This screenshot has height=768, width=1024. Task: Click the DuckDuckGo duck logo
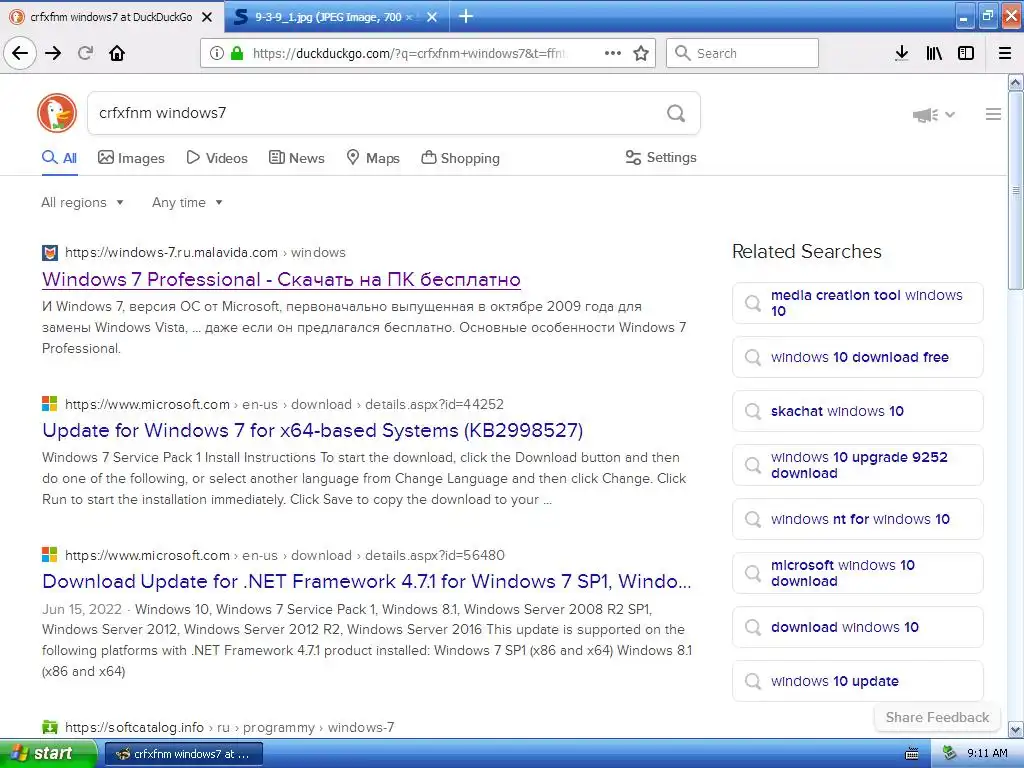coord(57,113)
